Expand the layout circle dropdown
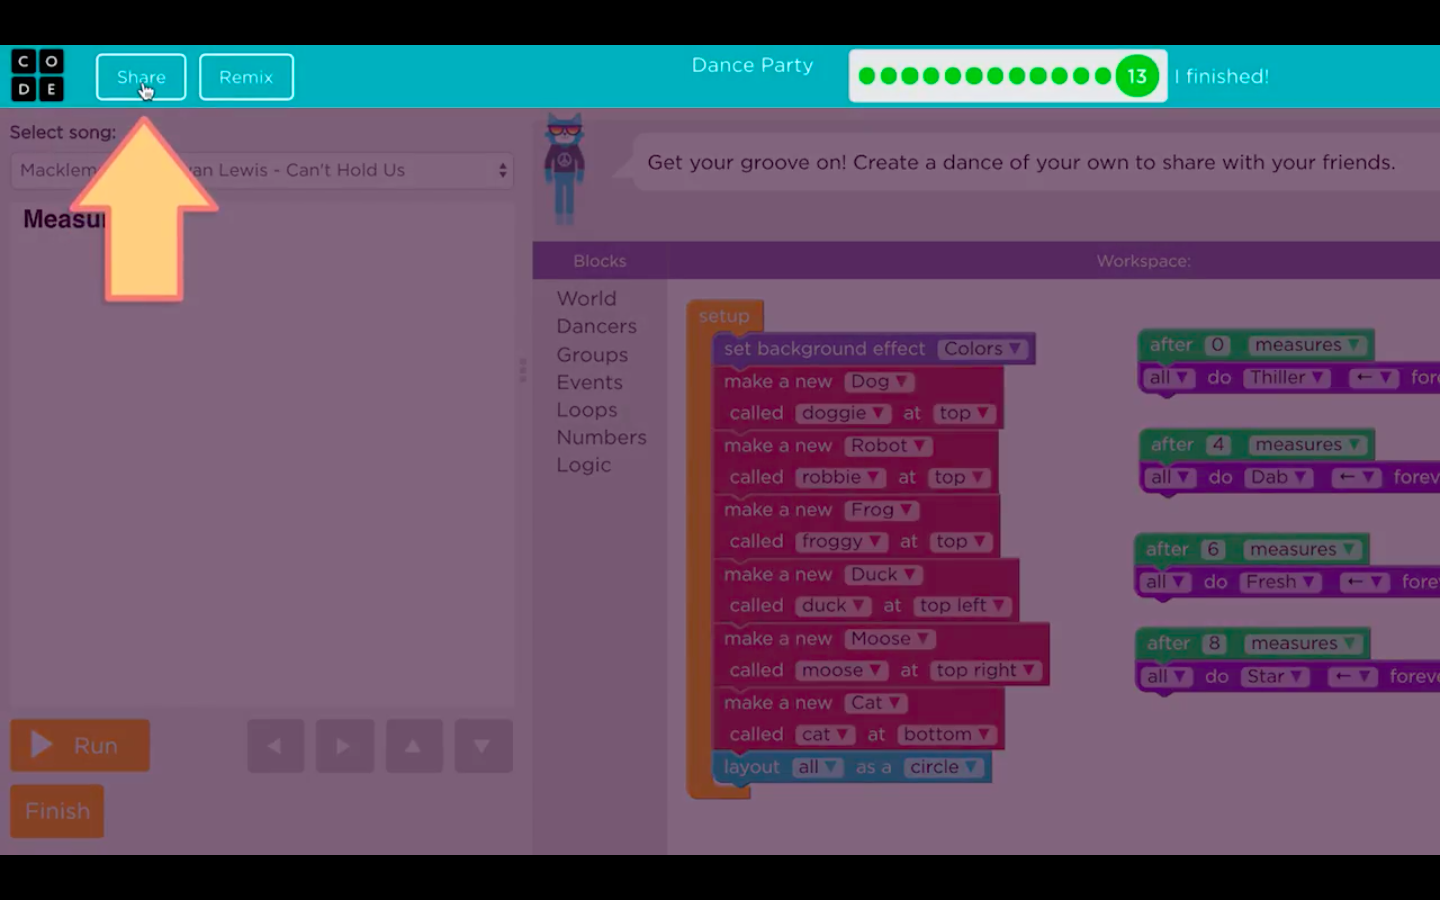This screenshot has width=1440, height=900. (x=943, y=767)
